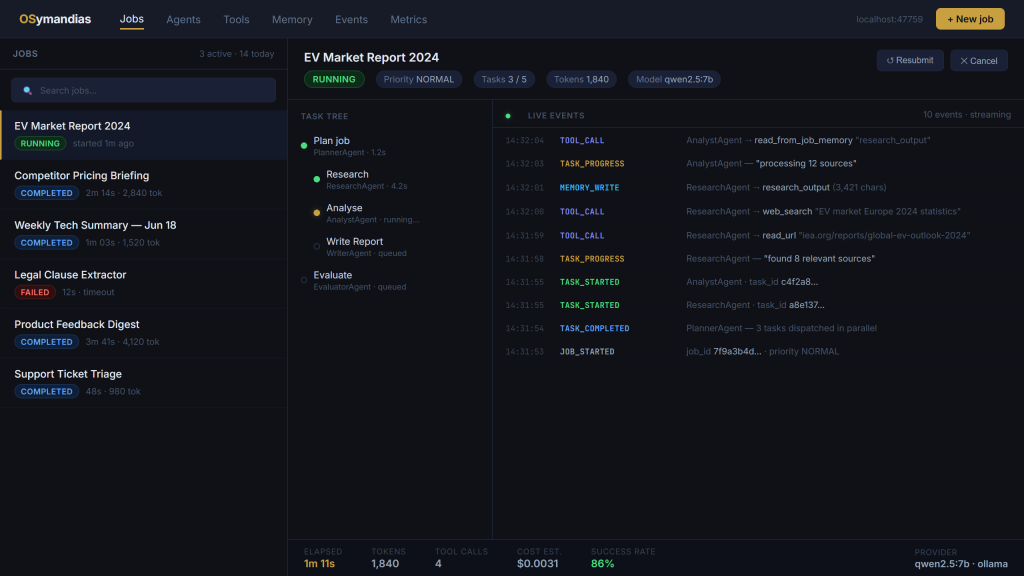
Task: Create a job with New job button
Action: tap(970, 19)
